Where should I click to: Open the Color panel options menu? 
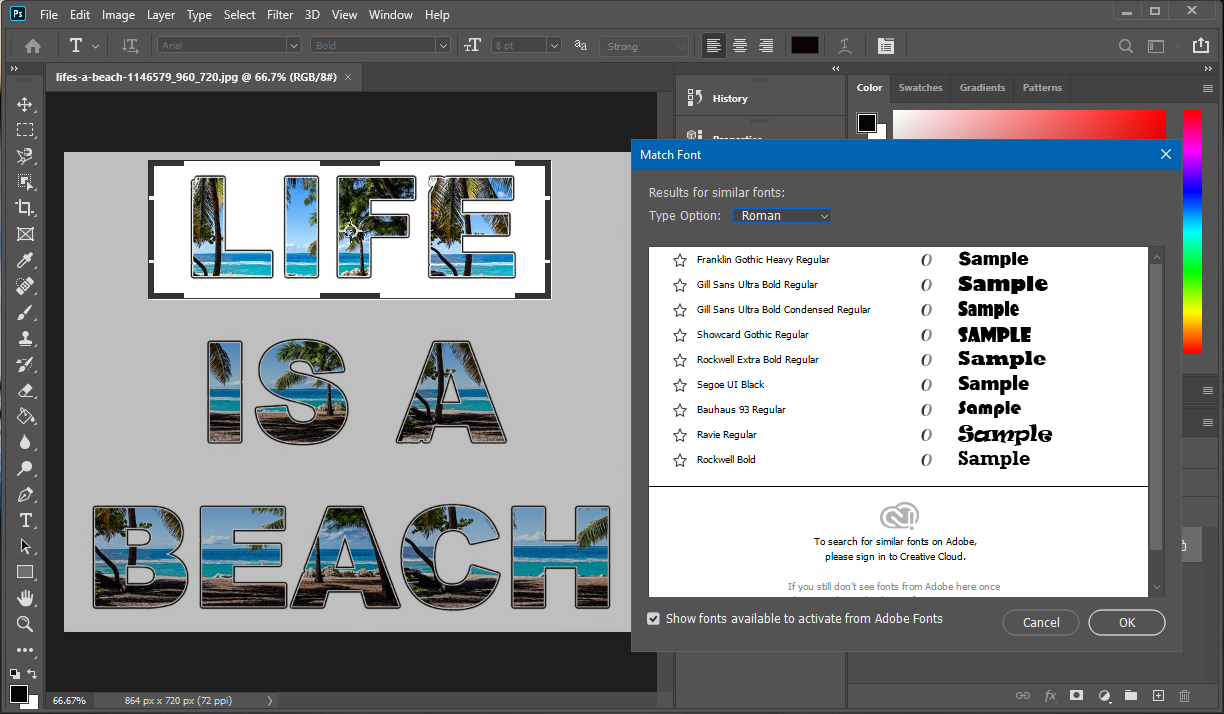pos(1207,88)
